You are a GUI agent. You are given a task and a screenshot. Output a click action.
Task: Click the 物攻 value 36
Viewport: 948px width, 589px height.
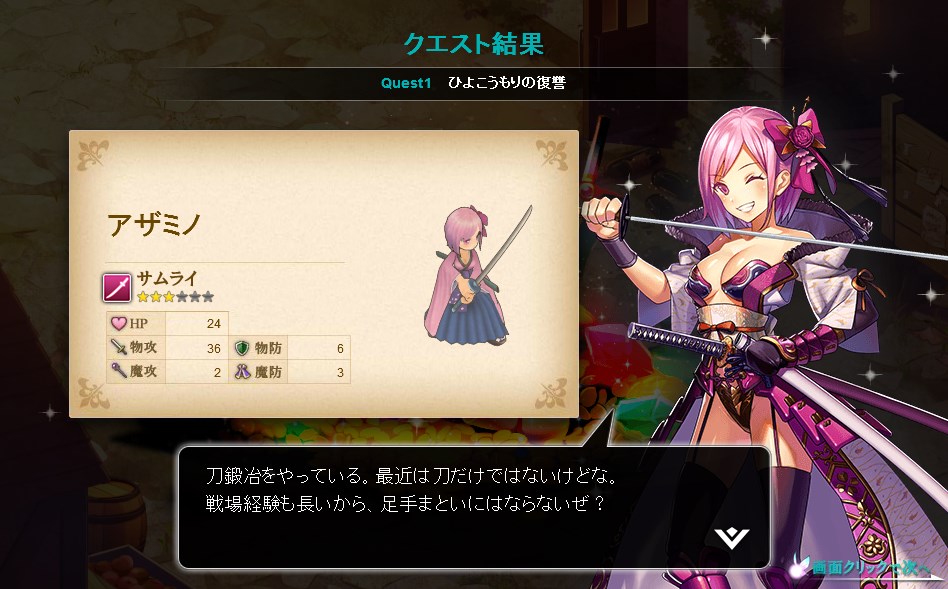(213, 349)
